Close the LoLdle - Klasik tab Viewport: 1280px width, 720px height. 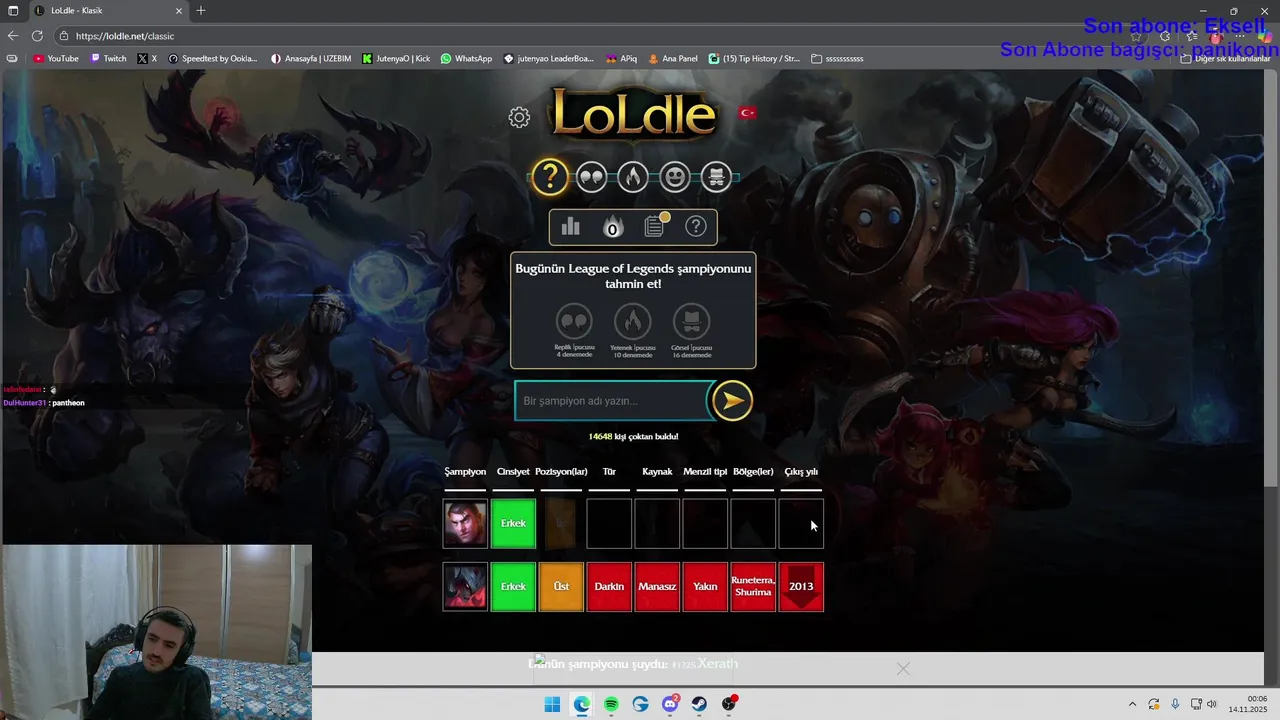[x=179, y=11]
